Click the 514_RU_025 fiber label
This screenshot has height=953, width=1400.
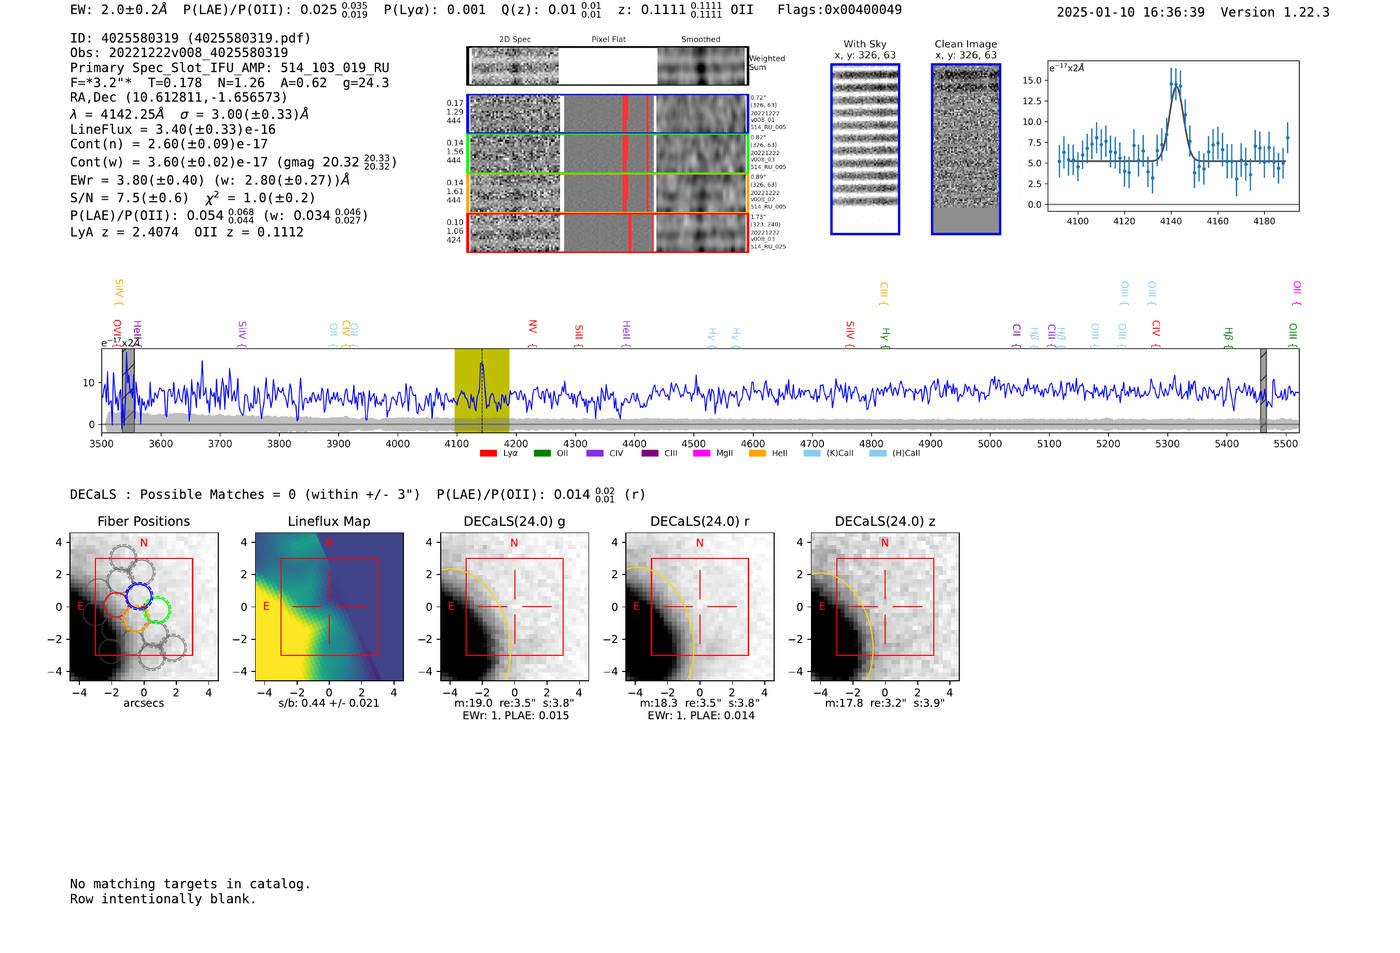768,247
